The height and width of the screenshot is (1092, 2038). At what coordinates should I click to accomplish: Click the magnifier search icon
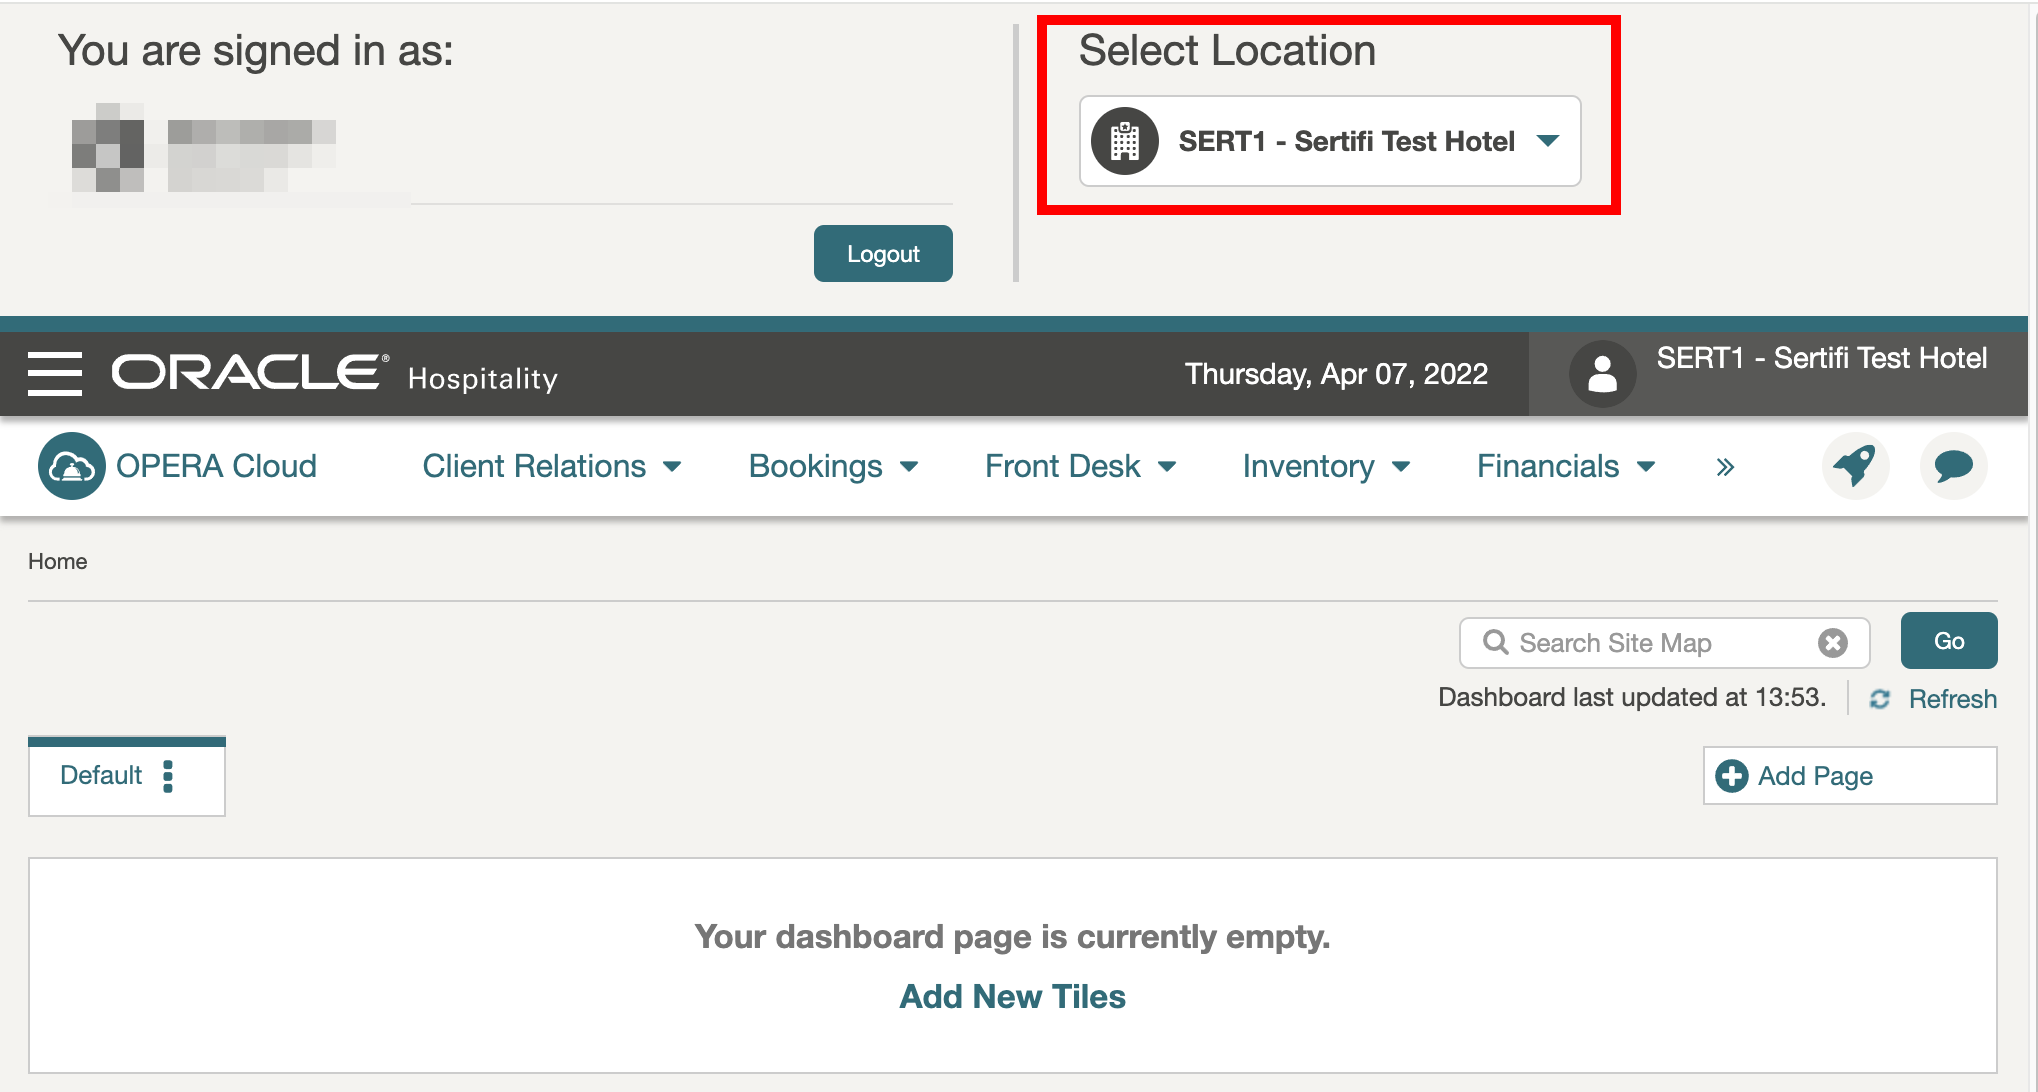tap(1495, 642)
